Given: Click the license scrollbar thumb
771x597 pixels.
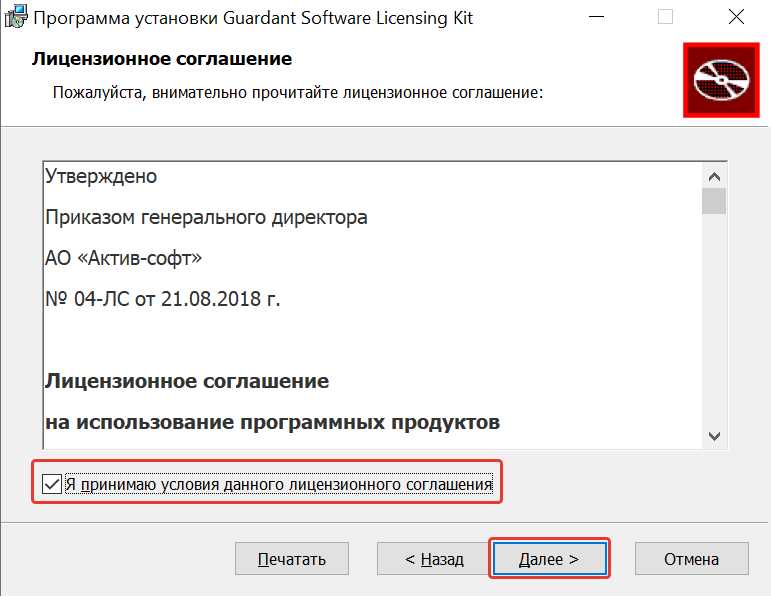Looking at the screenshot, I should tap(714, 201).
